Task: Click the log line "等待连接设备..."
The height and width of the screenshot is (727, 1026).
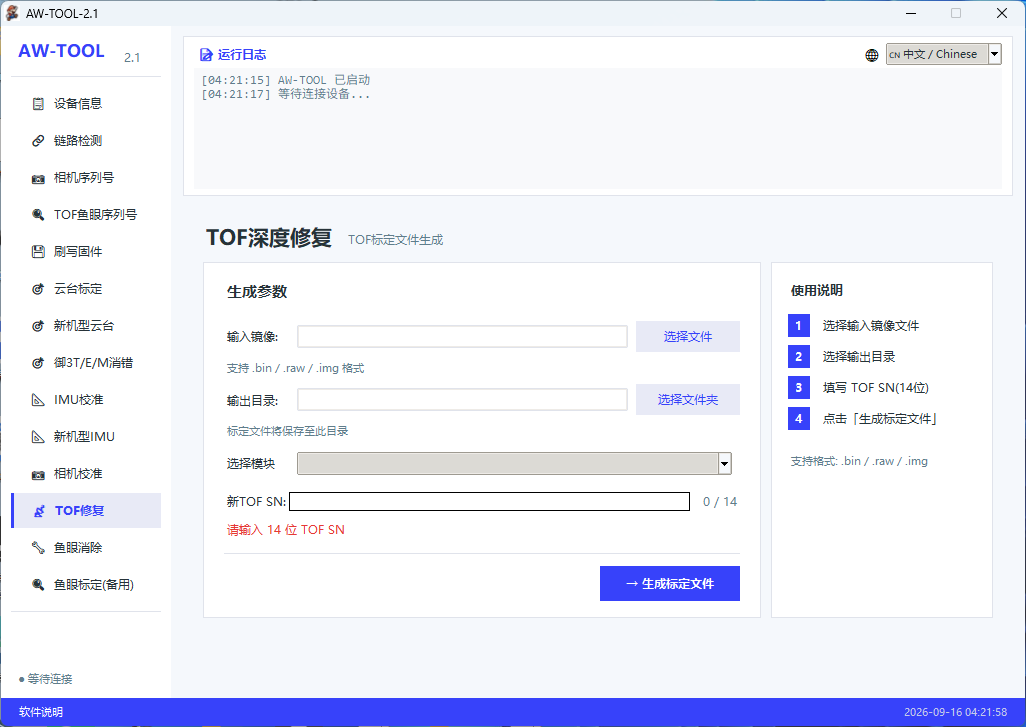Action: coord(285,94)
